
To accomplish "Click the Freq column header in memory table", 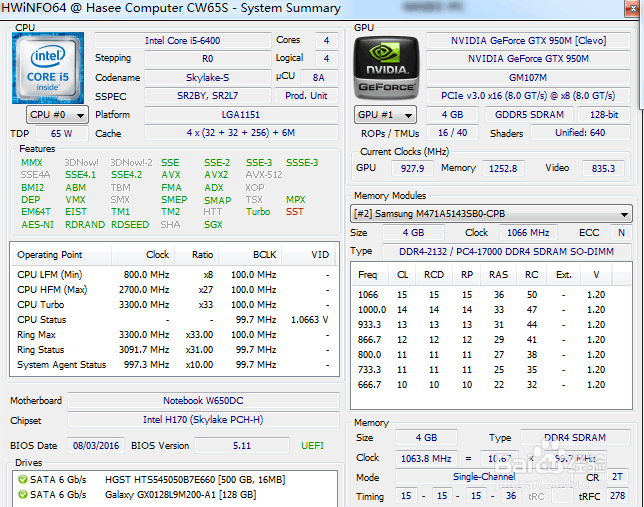I will (x=370, y=274).
